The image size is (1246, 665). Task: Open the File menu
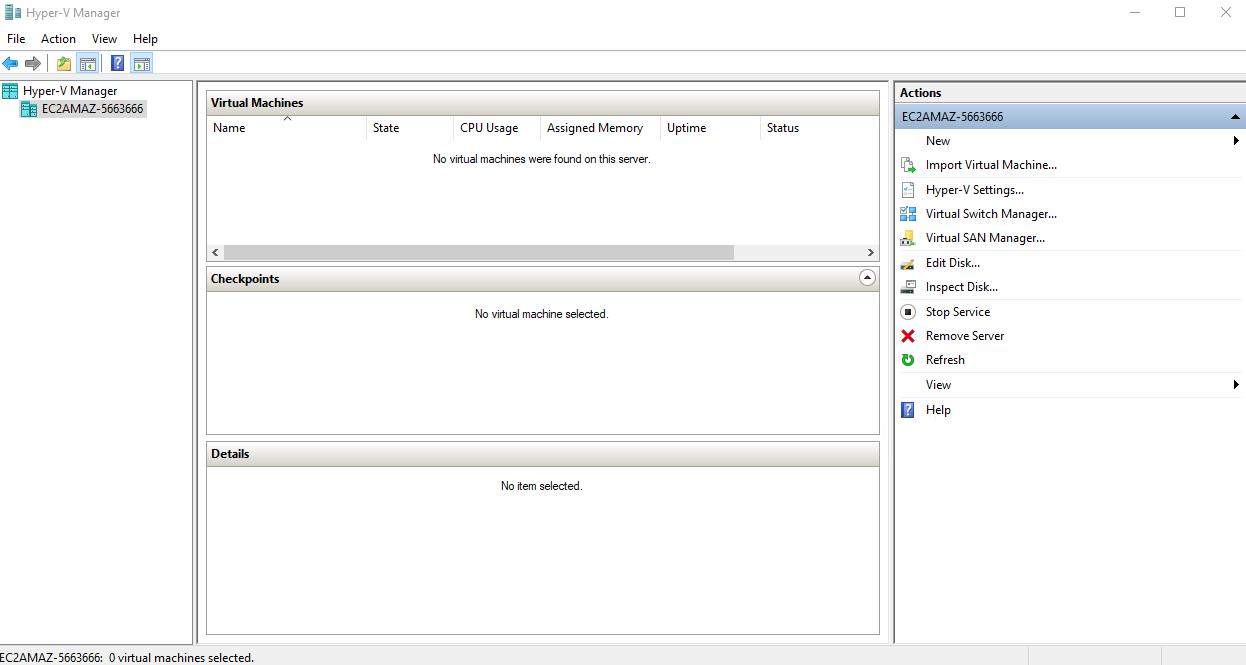pyautogui.click(x=16, y=39)
